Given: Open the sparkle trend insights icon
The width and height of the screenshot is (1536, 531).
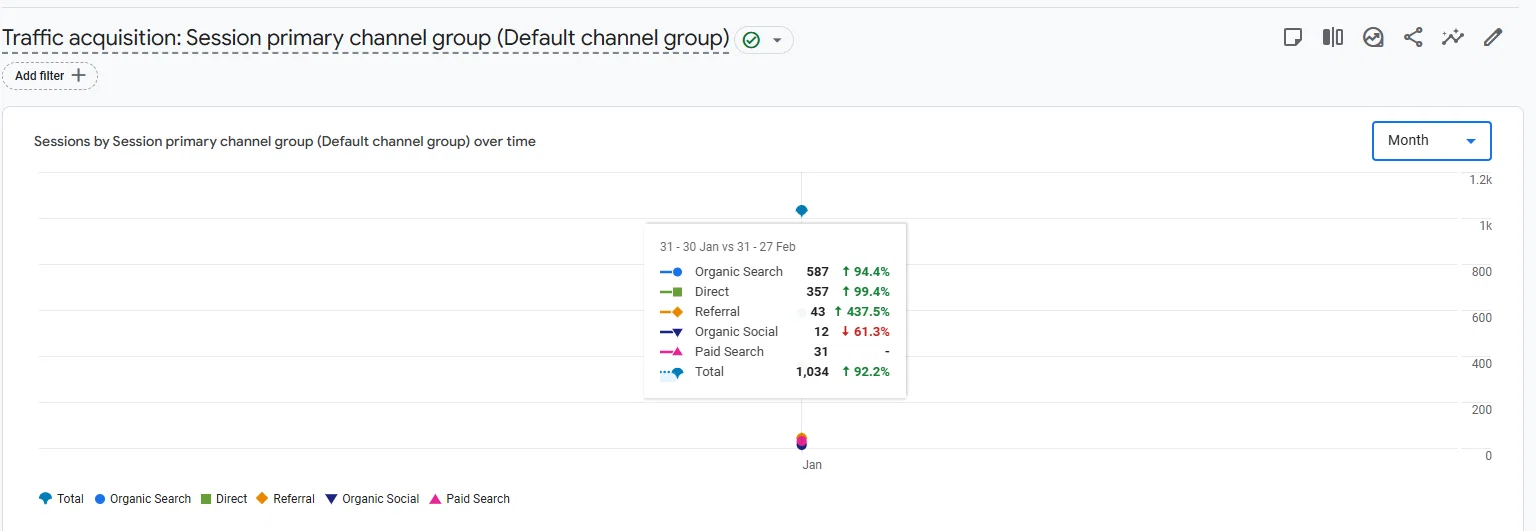Looking at the screenshot, I should click(1452, 38).
